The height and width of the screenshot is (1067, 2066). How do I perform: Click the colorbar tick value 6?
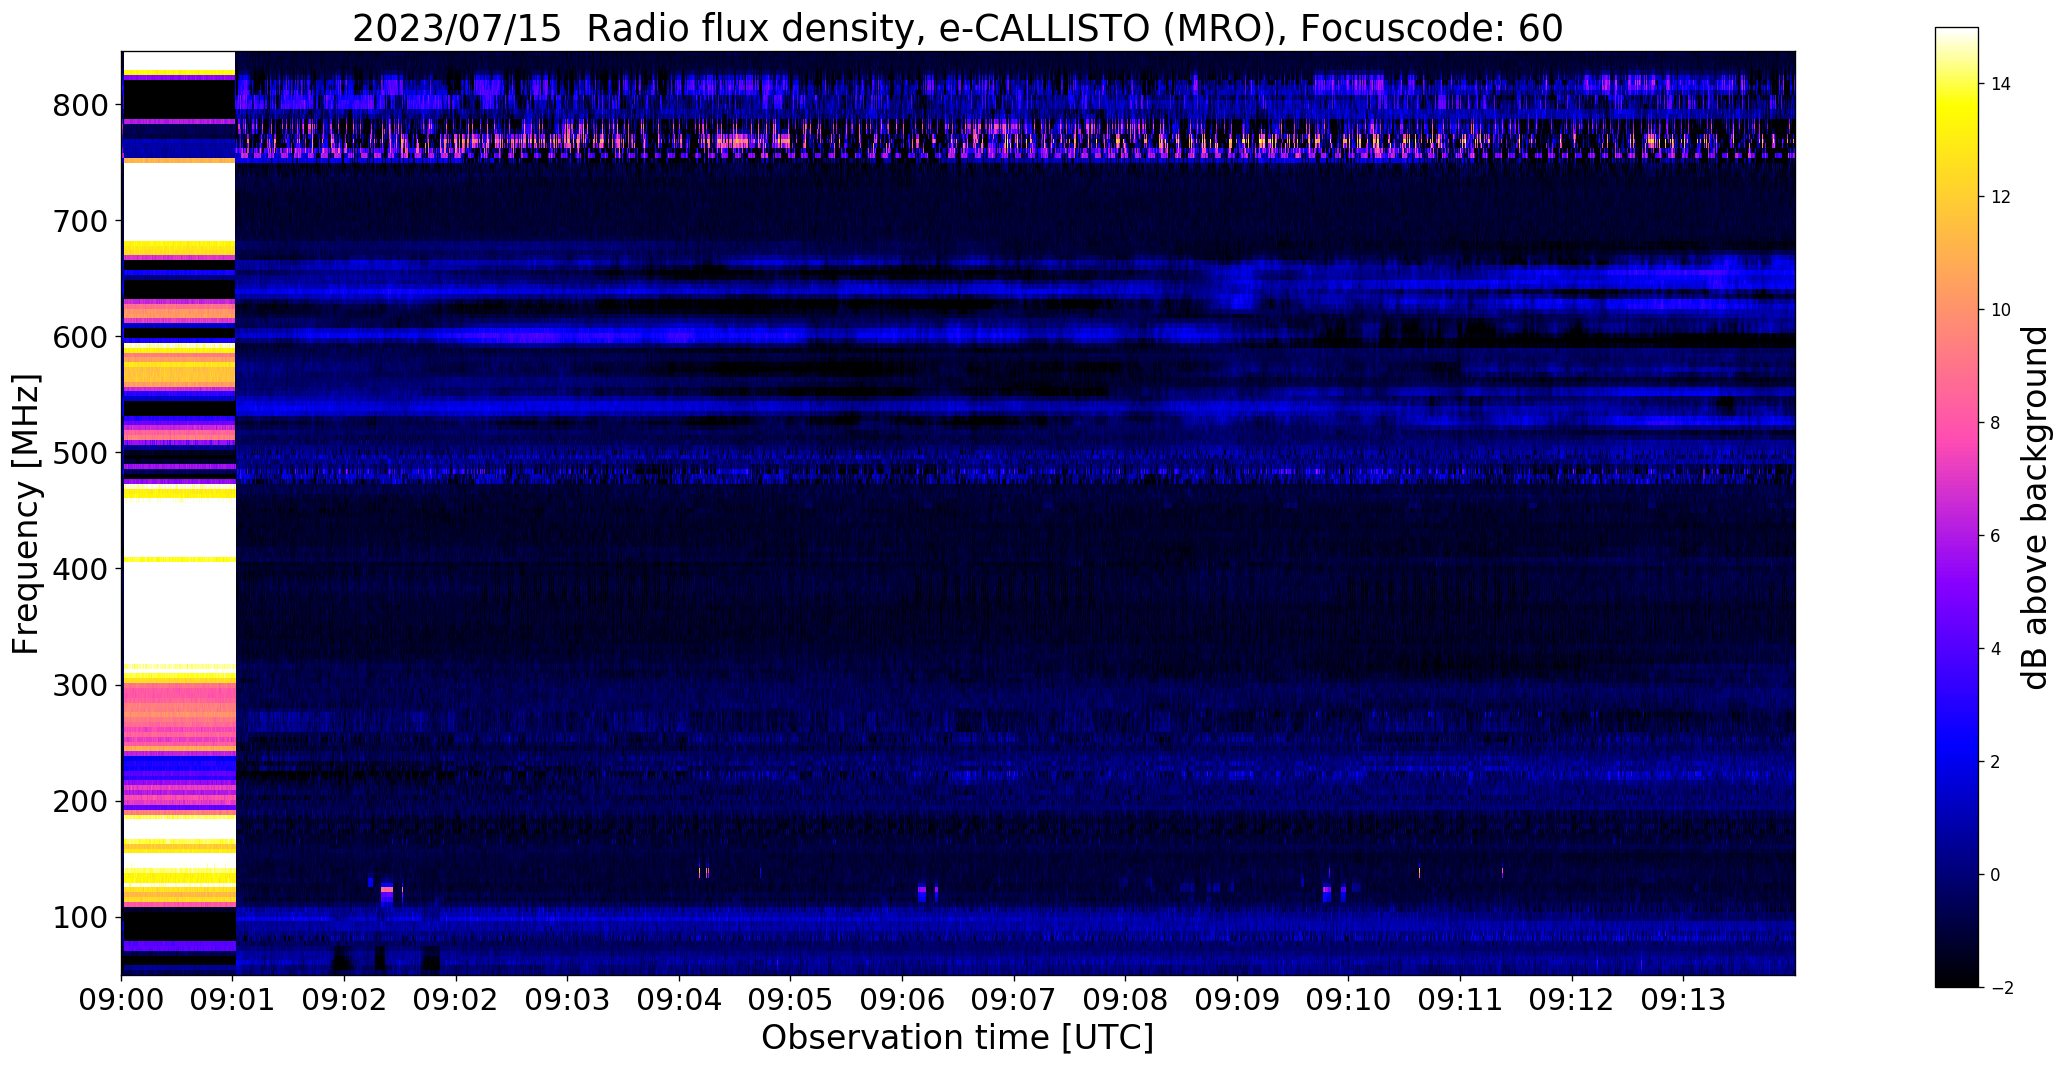pyautogui.click(x=1995, y=536)
